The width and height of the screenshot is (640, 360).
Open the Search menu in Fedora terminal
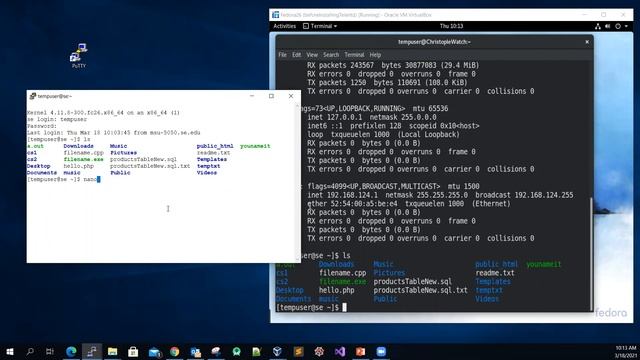coord(331,55)
